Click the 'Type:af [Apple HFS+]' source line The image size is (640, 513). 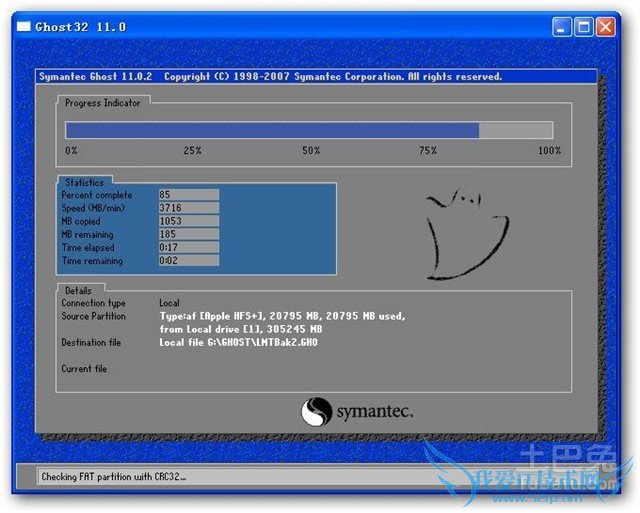click(282, 316)
